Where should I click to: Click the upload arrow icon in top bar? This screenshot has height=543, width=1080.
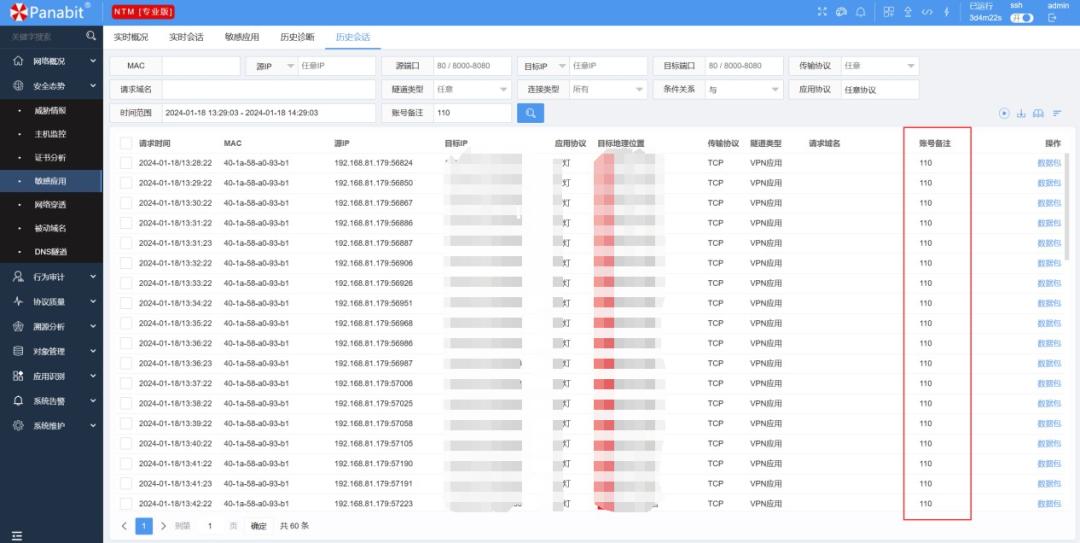pos(908,12)
